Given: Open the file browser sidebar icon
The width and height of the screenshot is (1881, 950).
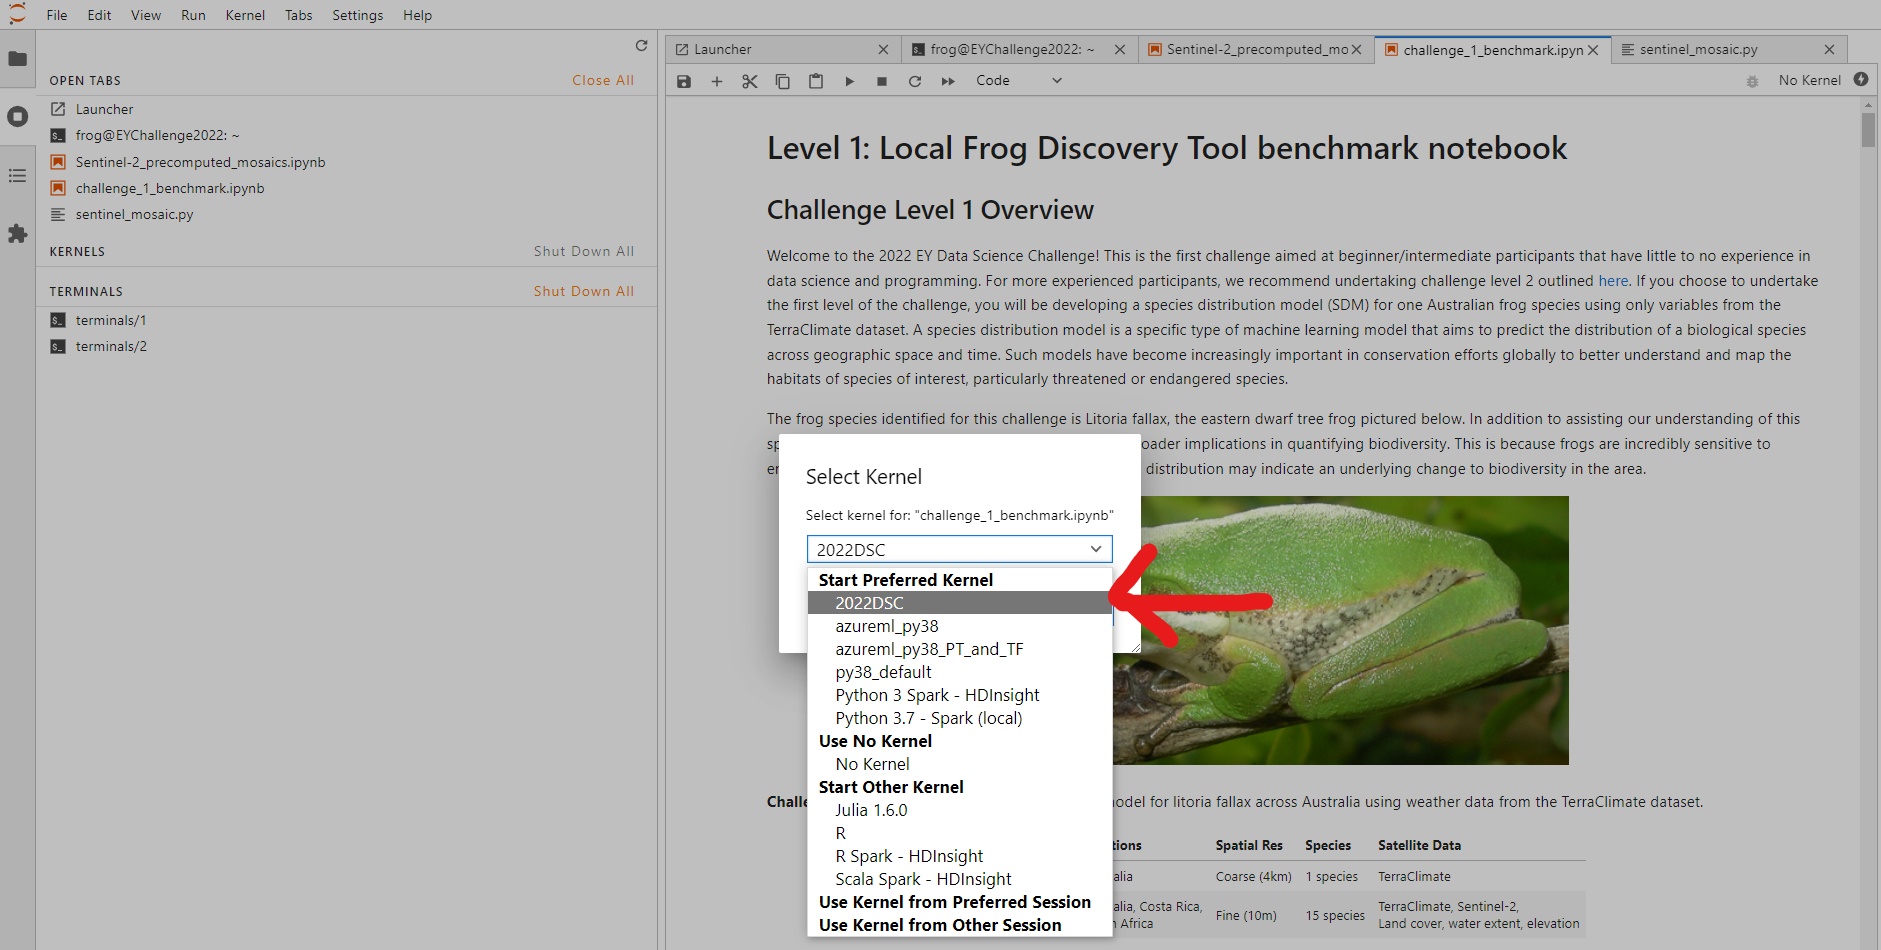Looking at the screenshot, I should 17,59.
